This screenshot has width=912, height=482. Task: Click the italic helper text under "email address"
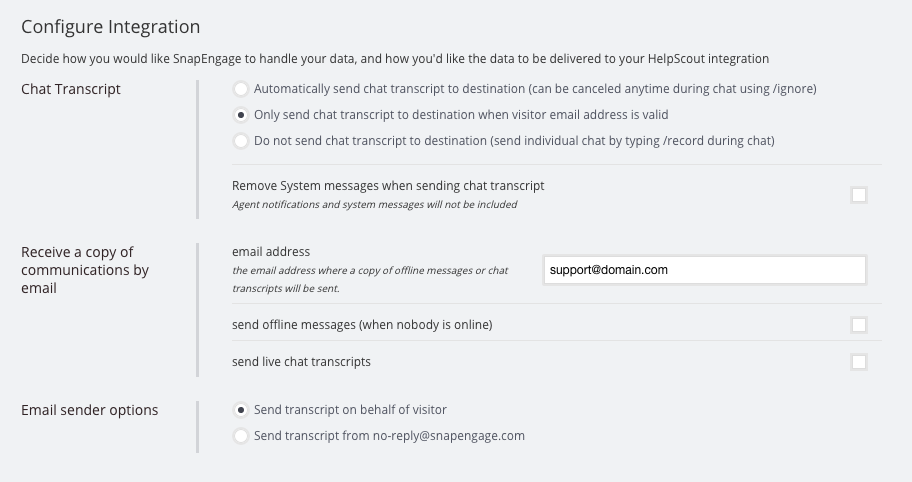tap(370, 279)
